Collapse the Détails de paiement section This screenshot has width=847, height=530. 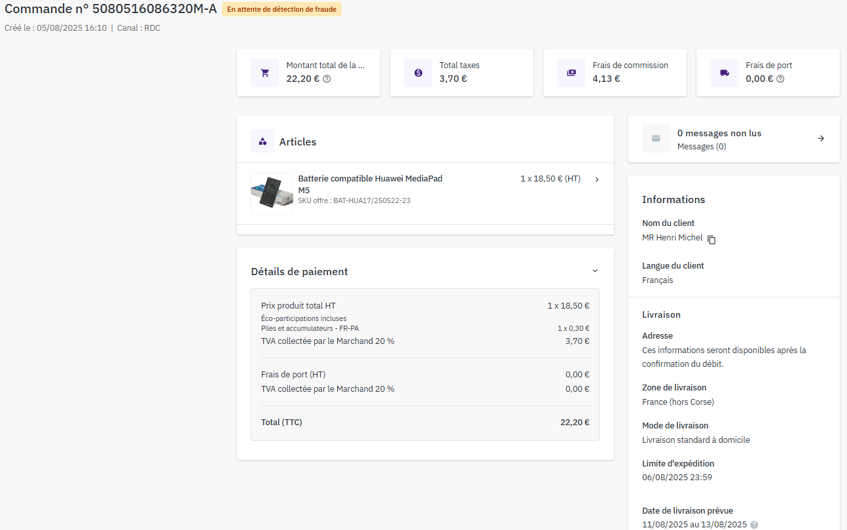[595, 271]
